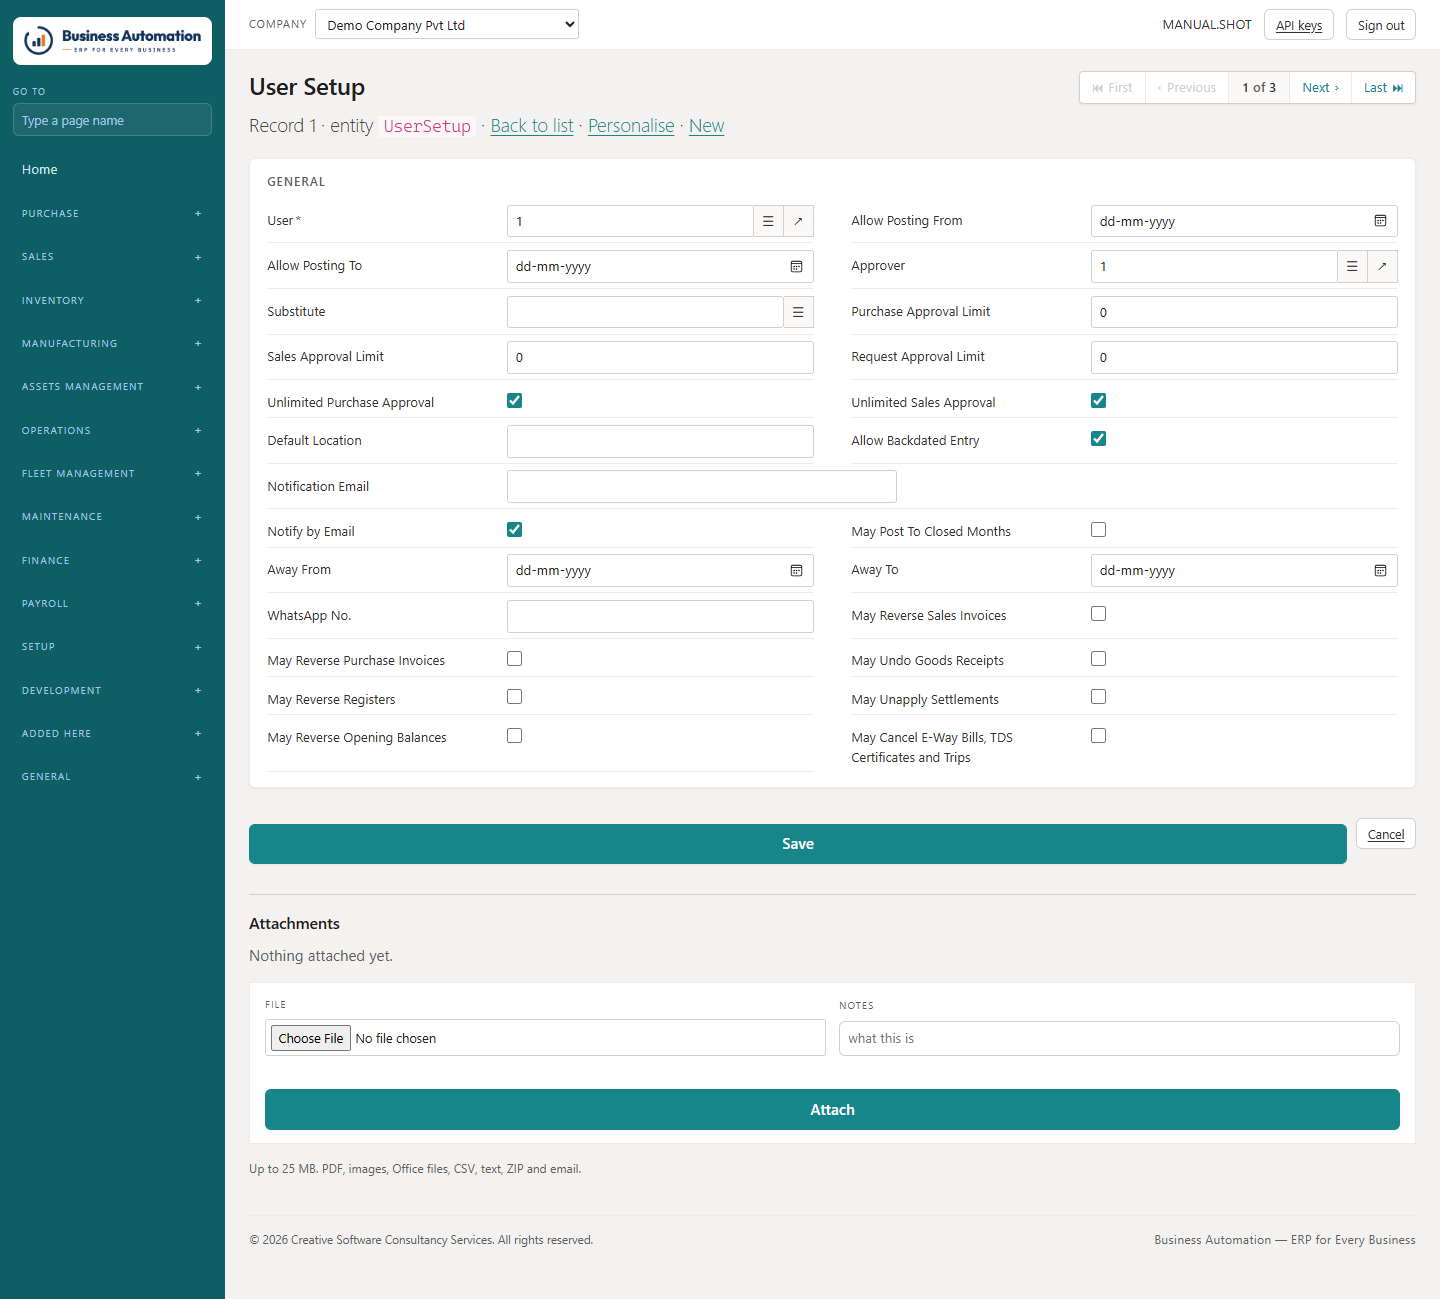Click the Attach button
The width and height of the screenshot is (1440, 1299).
[832, 1110]
